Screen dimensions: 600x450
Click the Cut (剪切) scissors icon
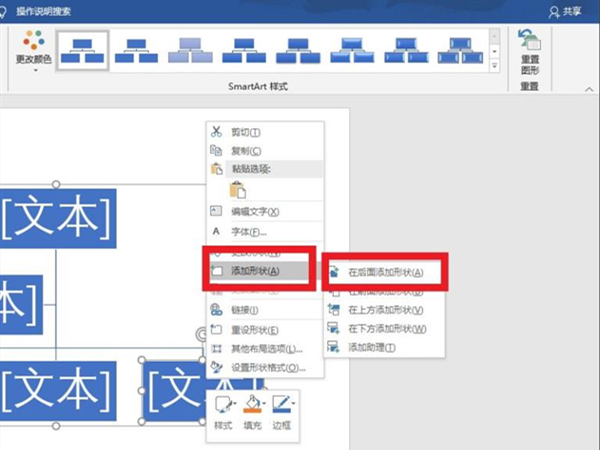point(216,131)
